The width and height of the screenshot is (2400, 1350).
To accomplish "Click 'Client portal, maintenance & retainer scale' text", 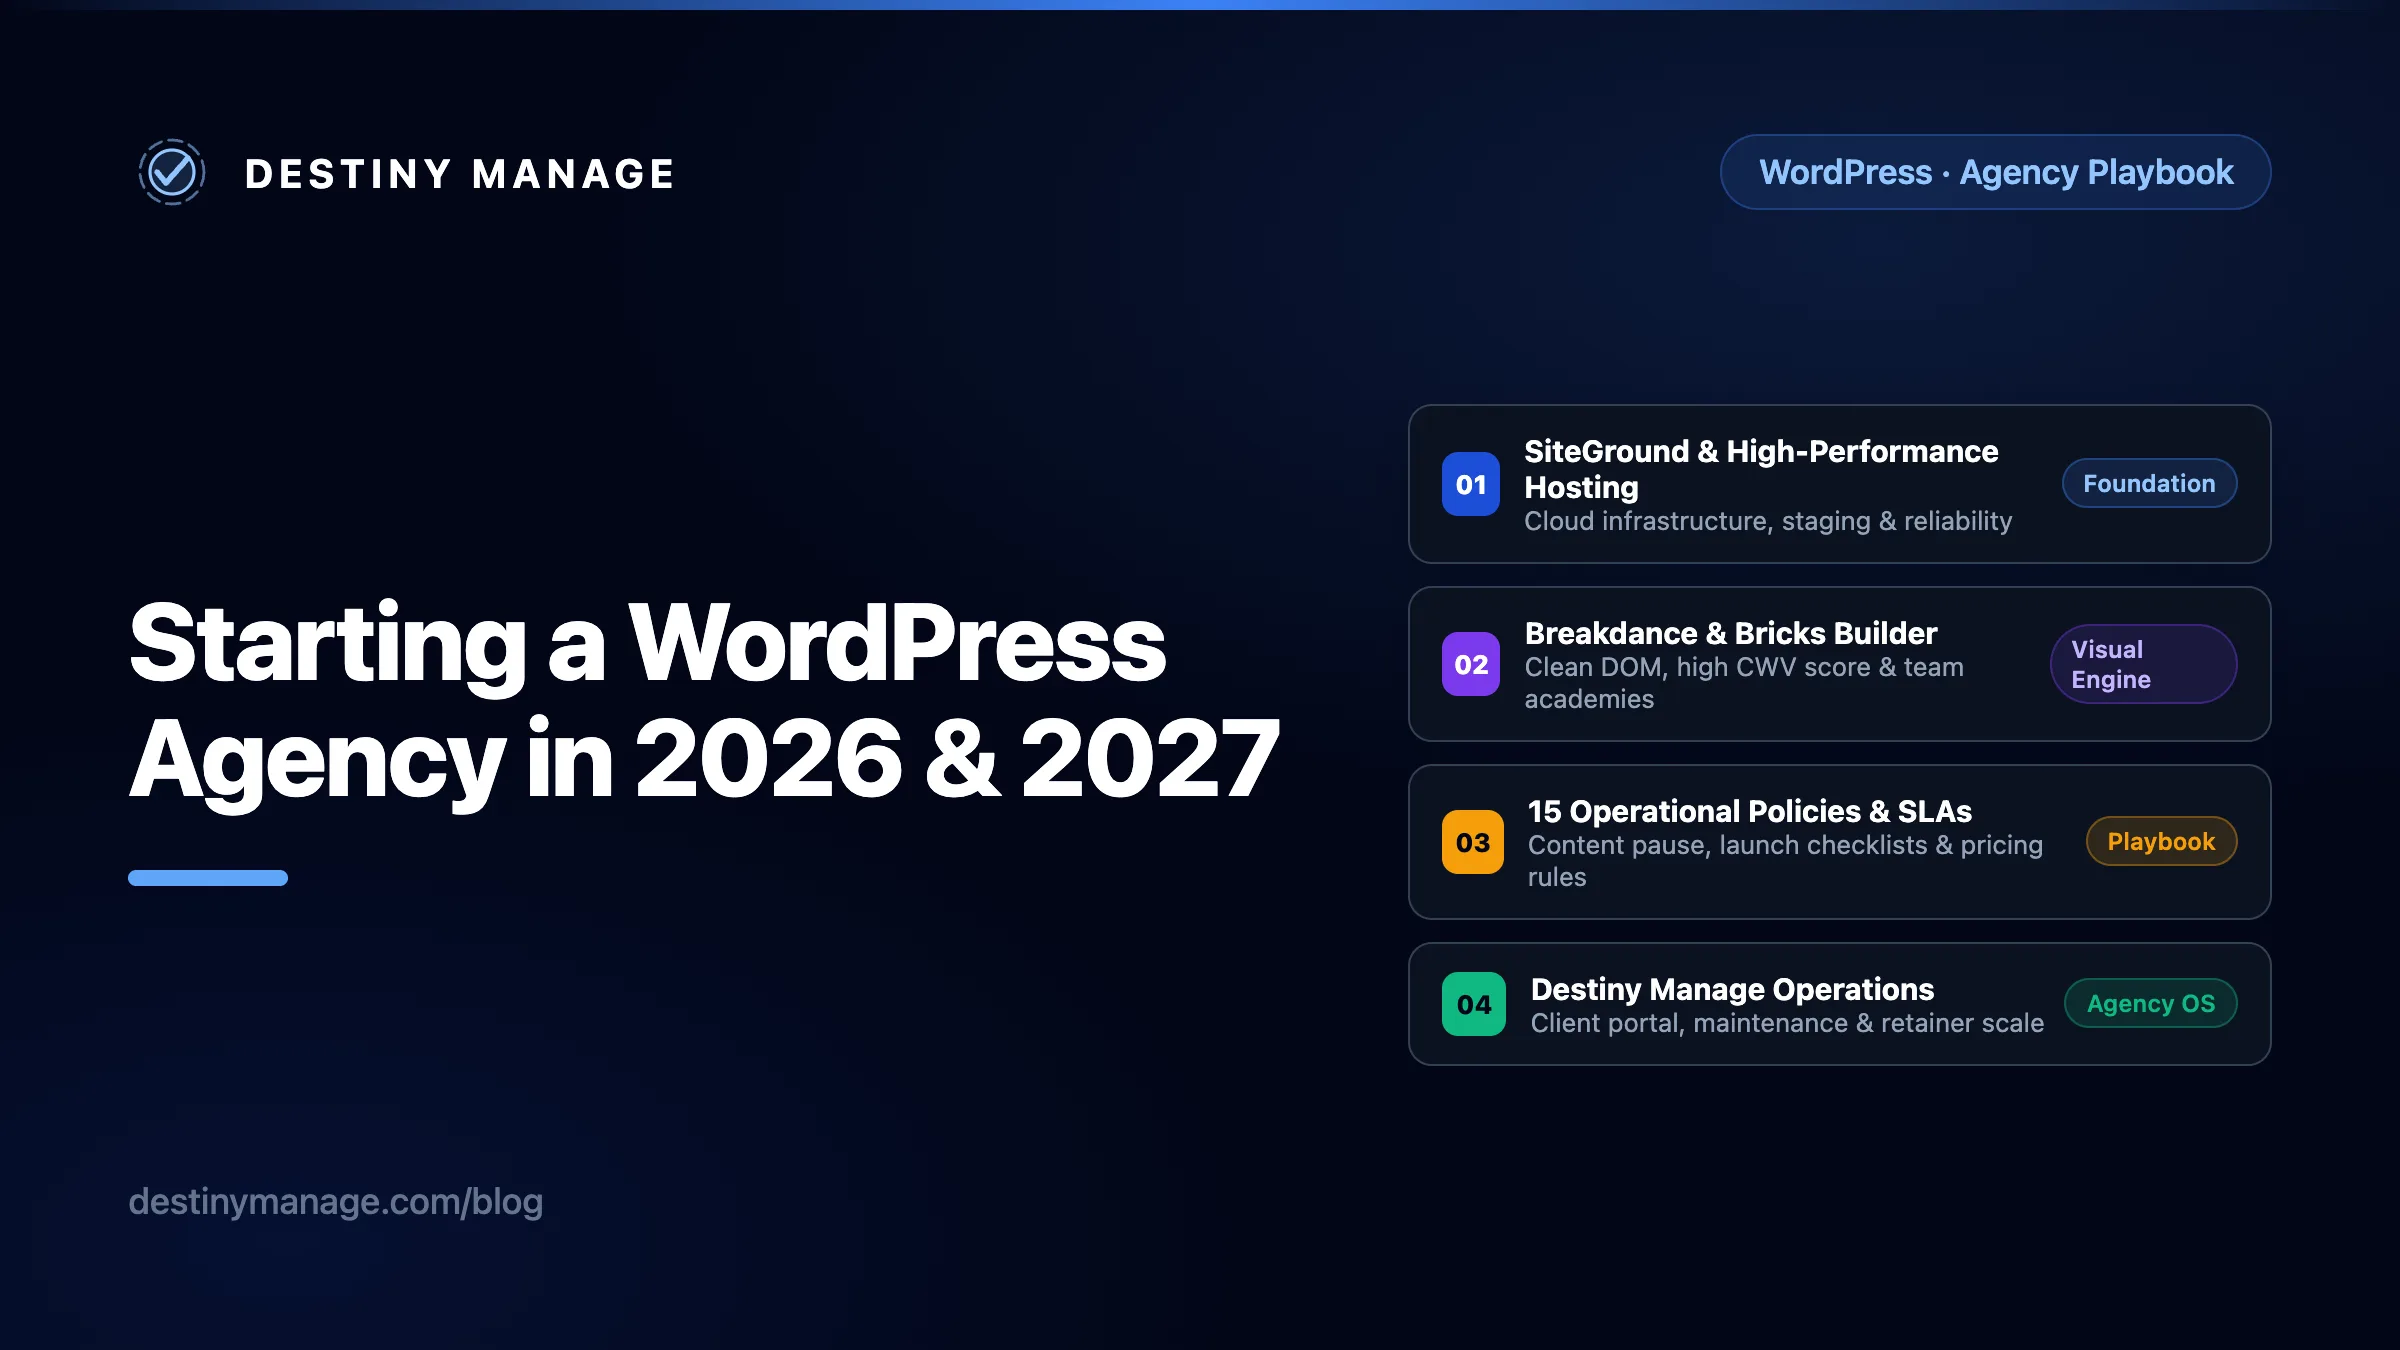I will [x=1787, y=1023].
